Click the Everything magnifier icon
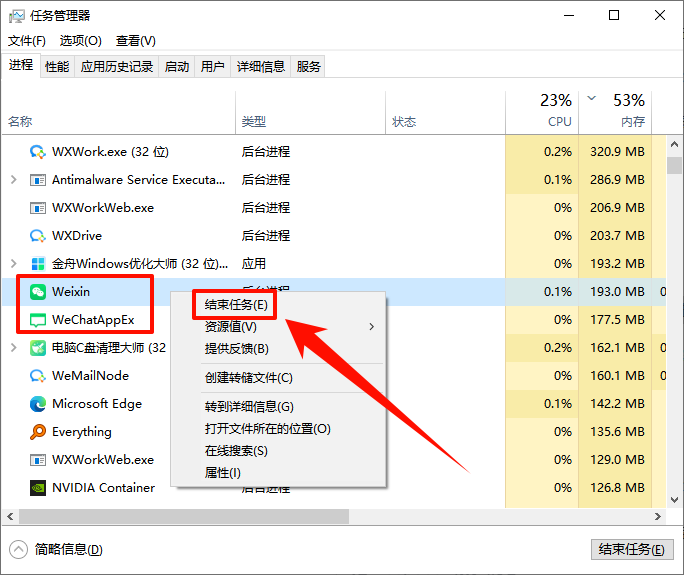The image size is (684, 575). click(x=38, y=432)
